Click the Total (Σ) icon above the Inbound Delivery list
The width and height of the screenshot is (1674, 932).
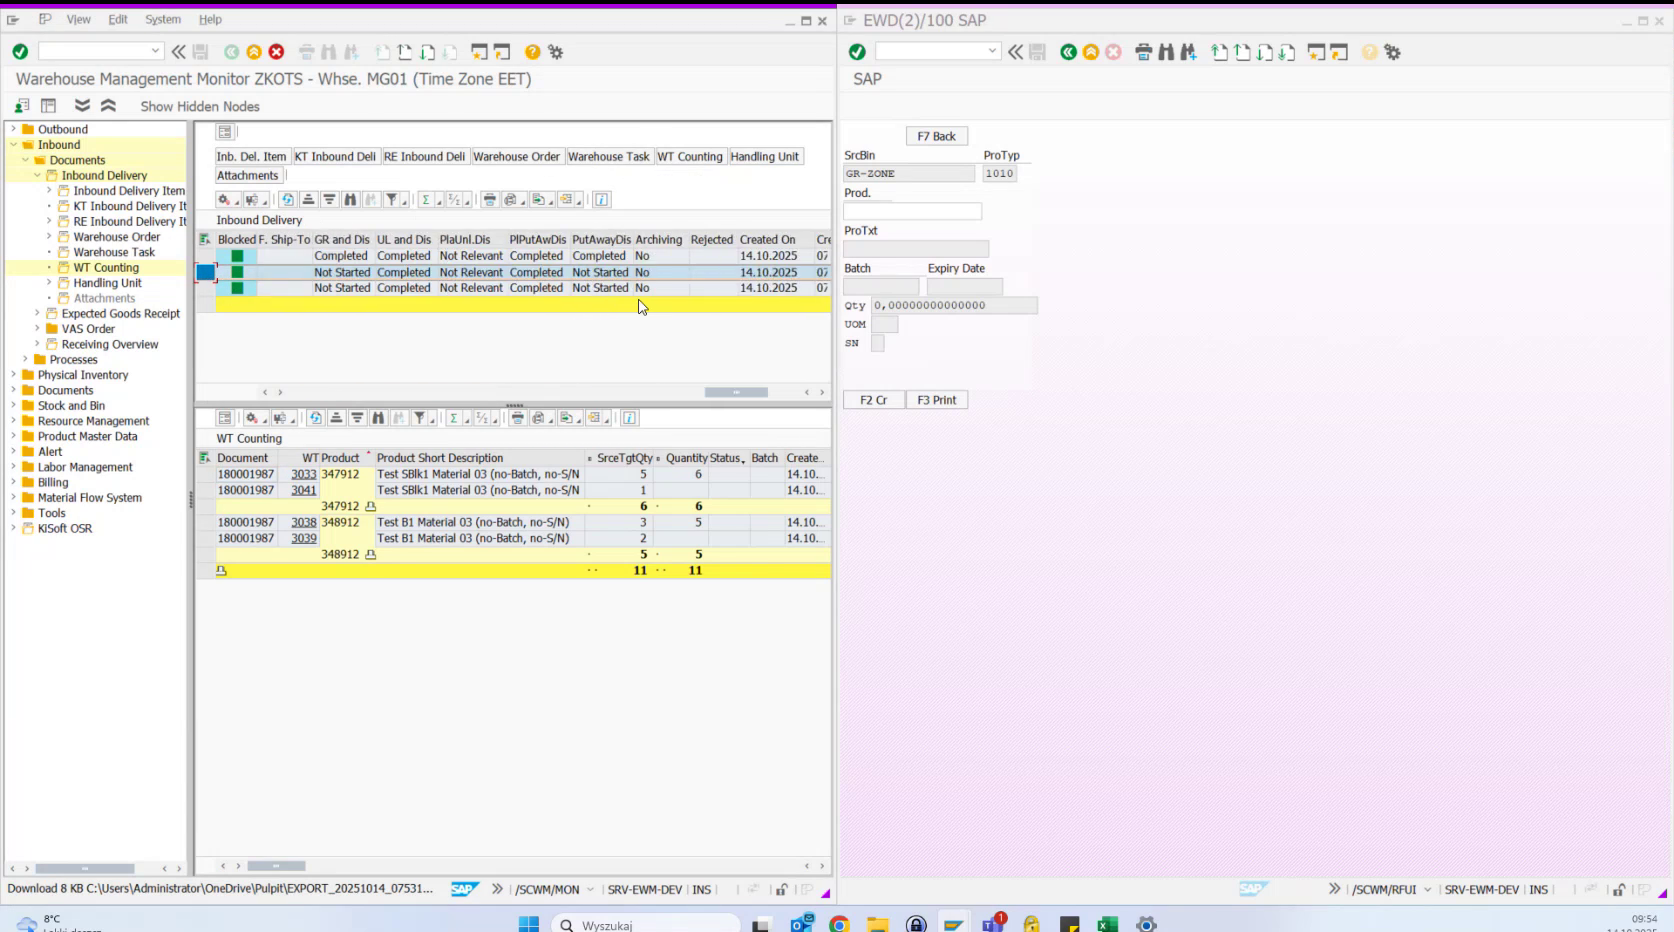426,199
